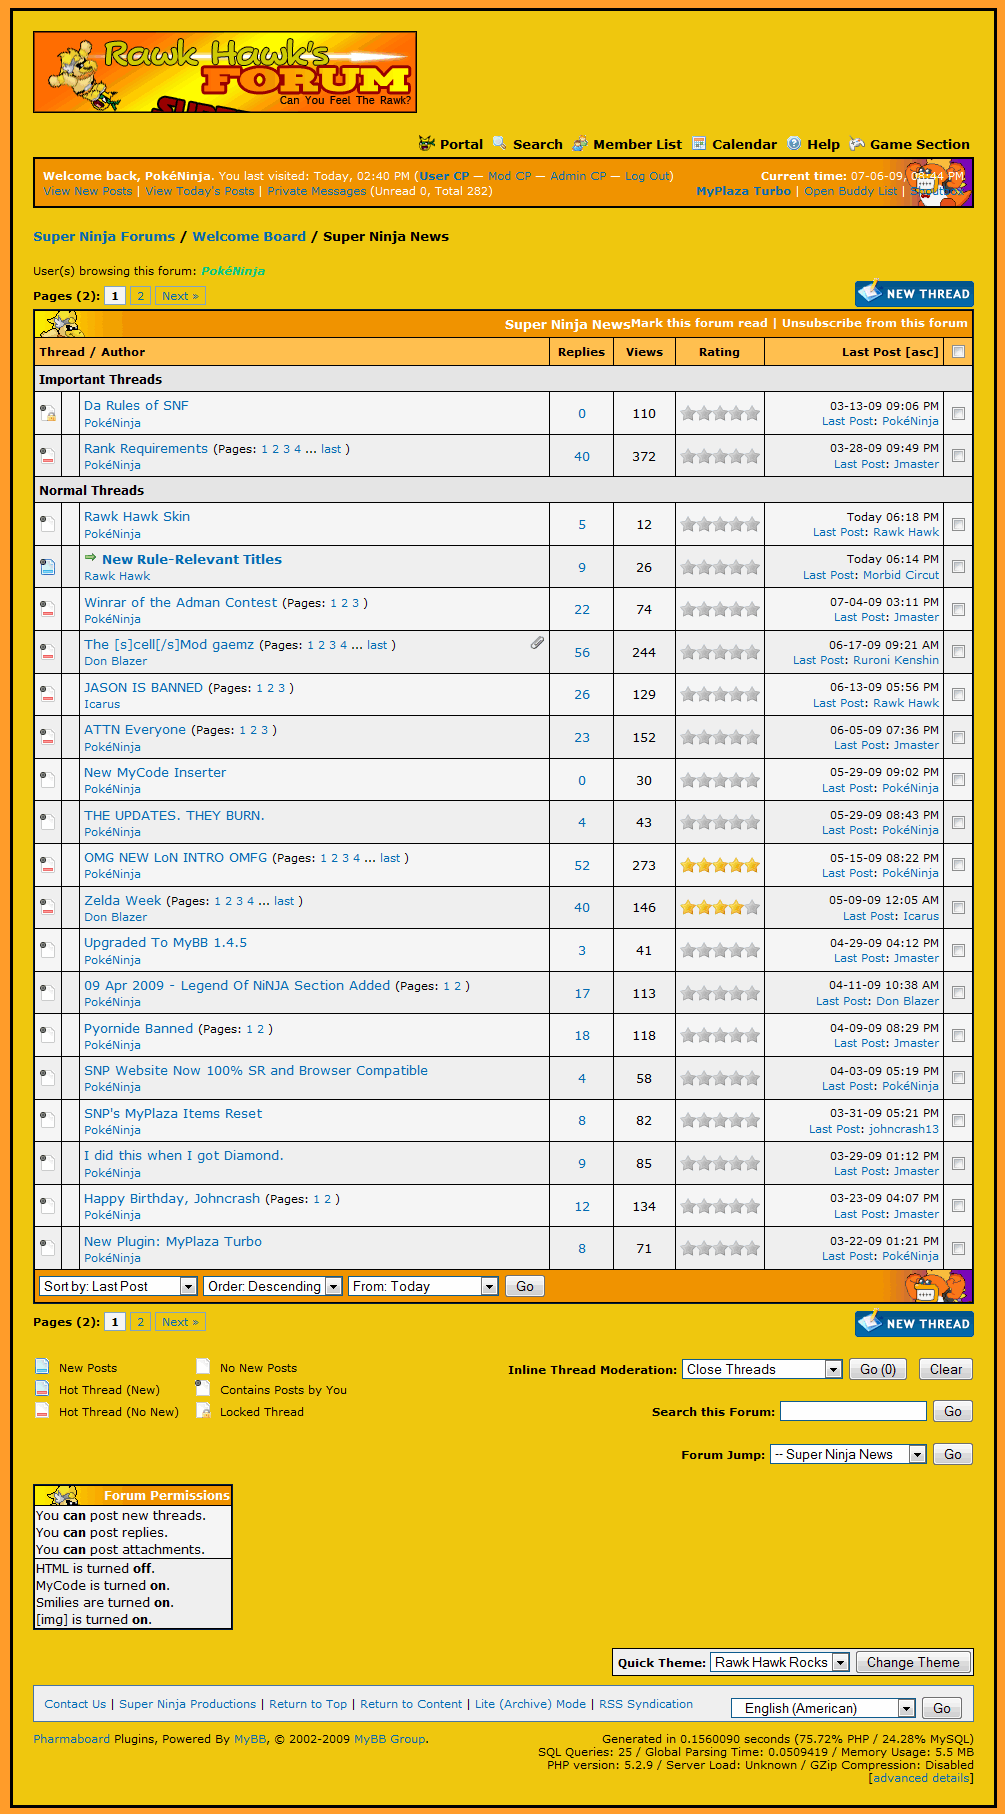Click the attachment paperclip on Mod gaemz thread

point(537,643)
